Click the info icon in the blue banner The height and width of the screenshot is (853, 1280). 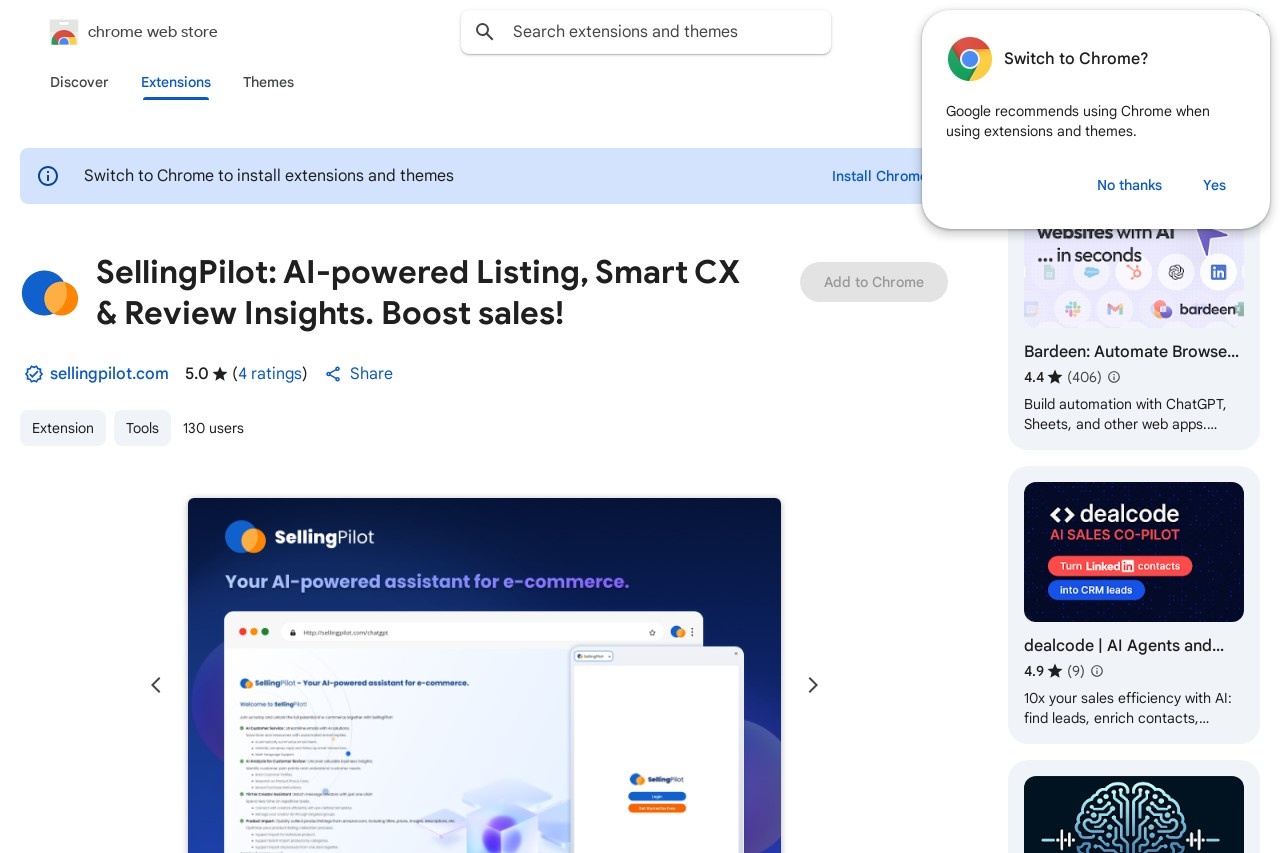pyautogui.click(x=48, y=176)
